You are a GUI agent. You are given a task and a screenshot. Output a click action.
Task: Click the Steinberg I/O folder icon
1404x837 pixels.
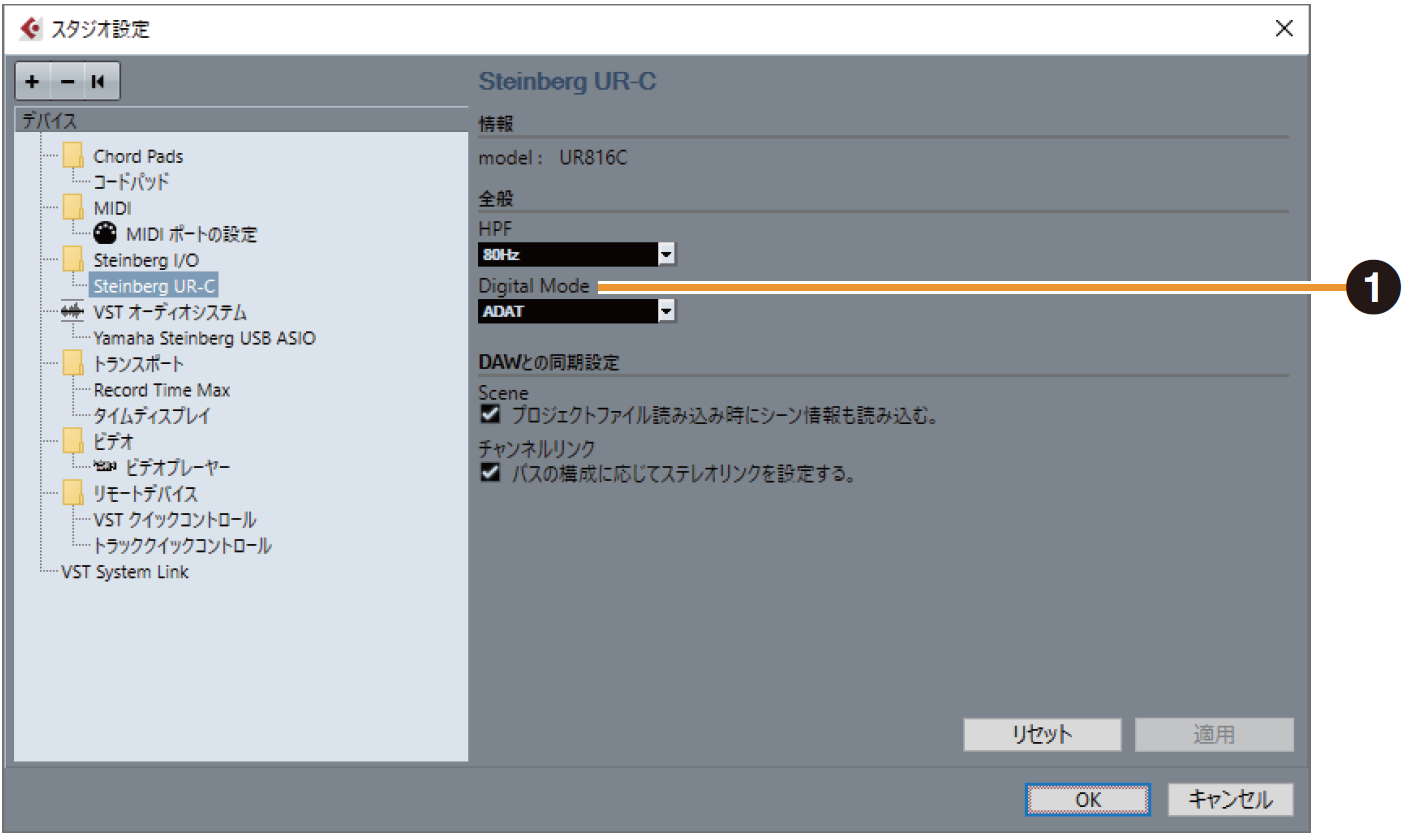click(x=73, y=260)
